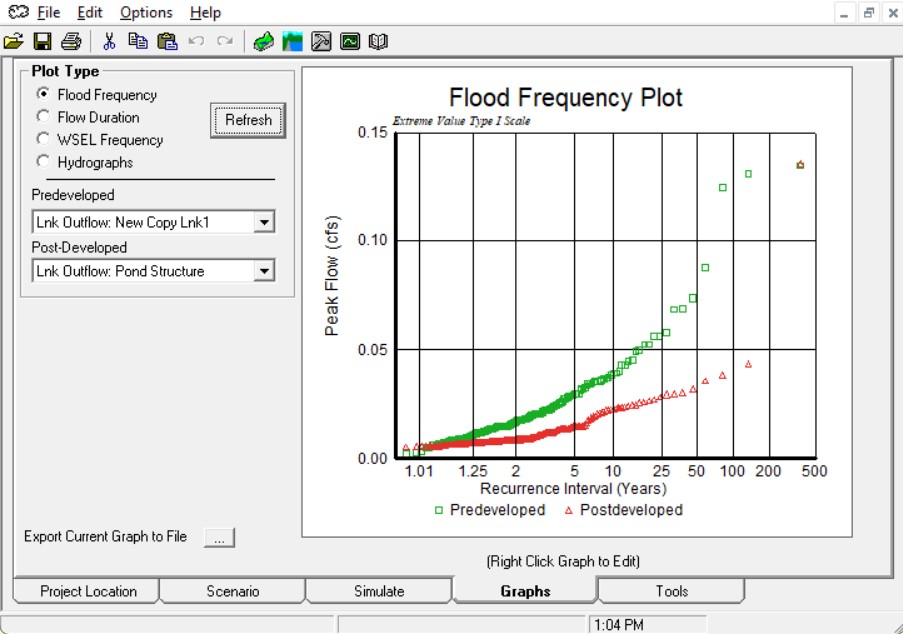Select the Scenario landscape toolbar icon
903x634 pixels.
coord(292,41)
